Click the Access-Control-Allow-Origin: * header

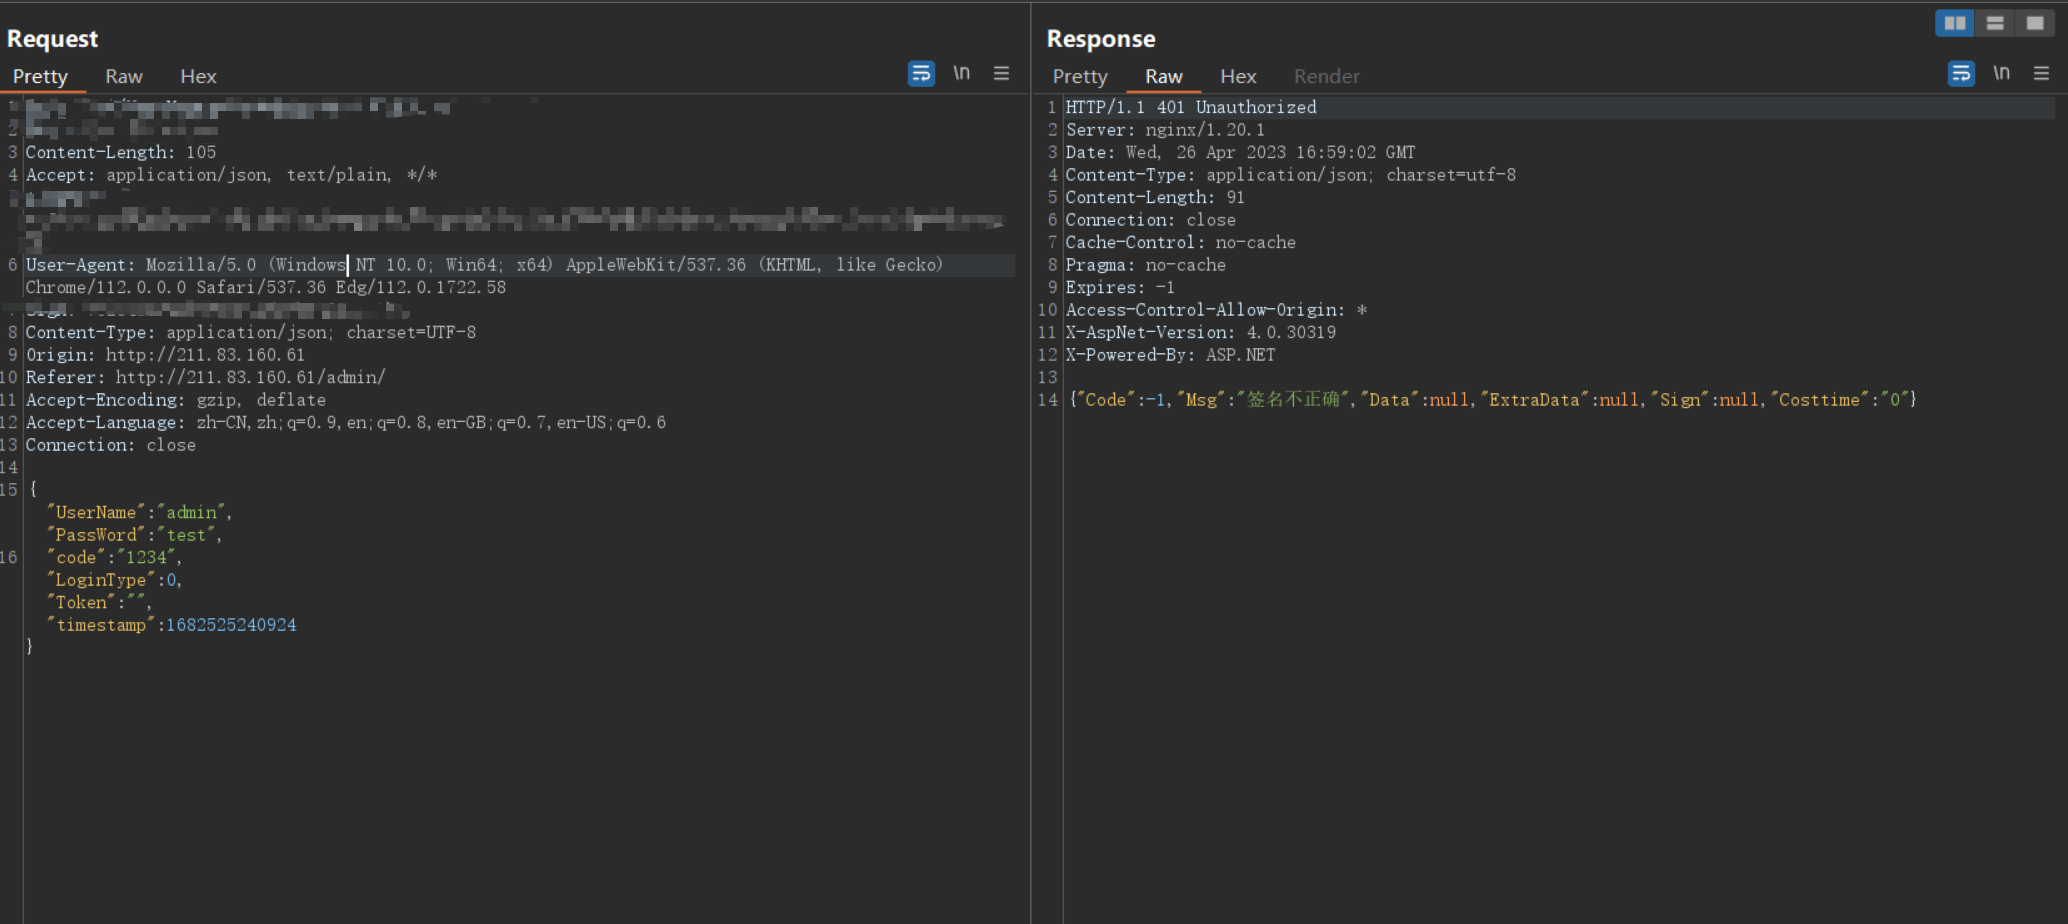point(1216,310)
